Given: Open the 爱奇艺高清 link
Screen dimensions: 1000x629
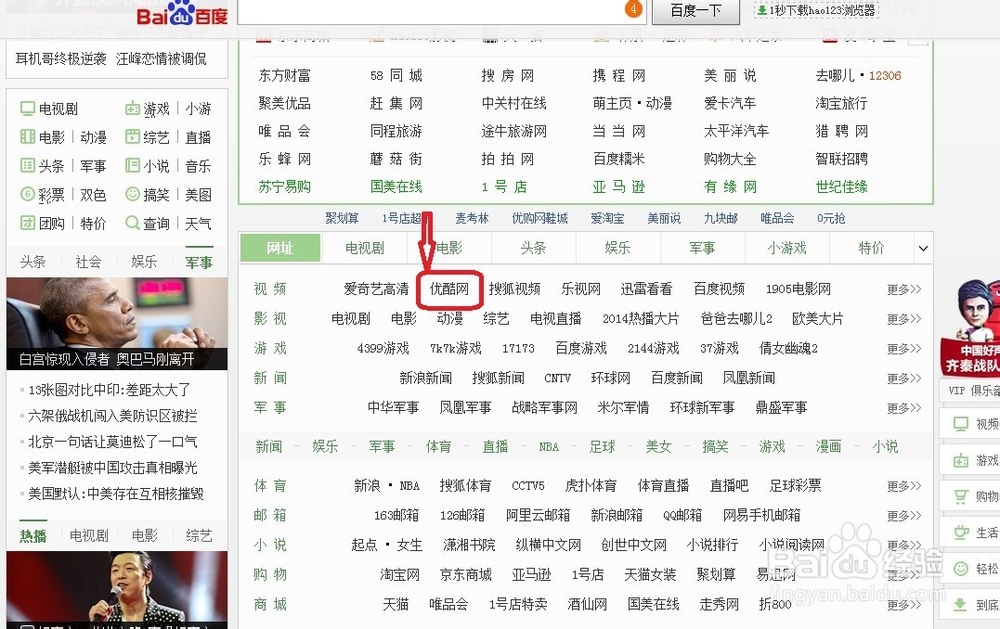Looking at the screenshot, I should click(376, 289).
